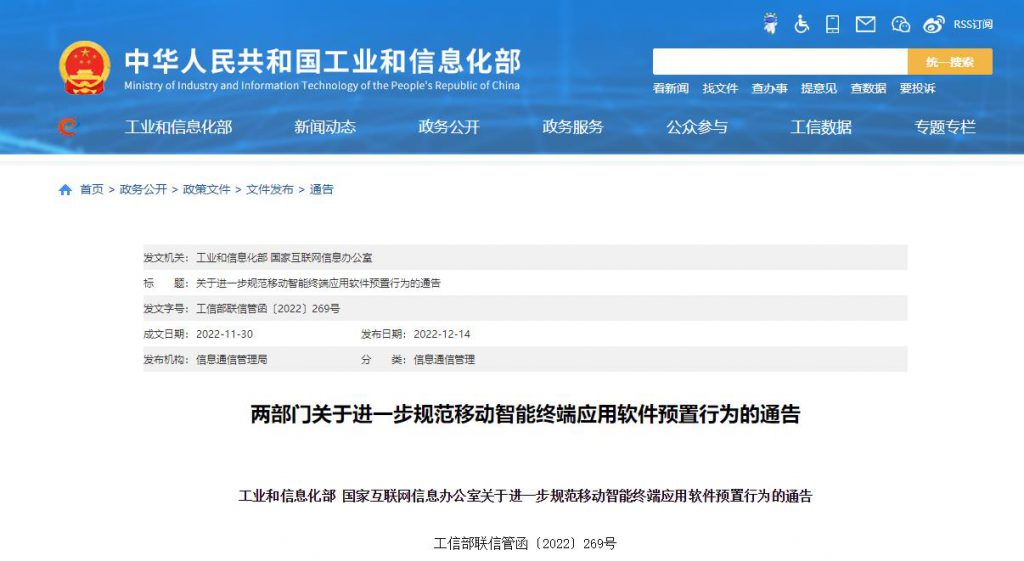1024x561 pixels.
Task: Open the 查数据 quick link
Action: coord(869,88)
